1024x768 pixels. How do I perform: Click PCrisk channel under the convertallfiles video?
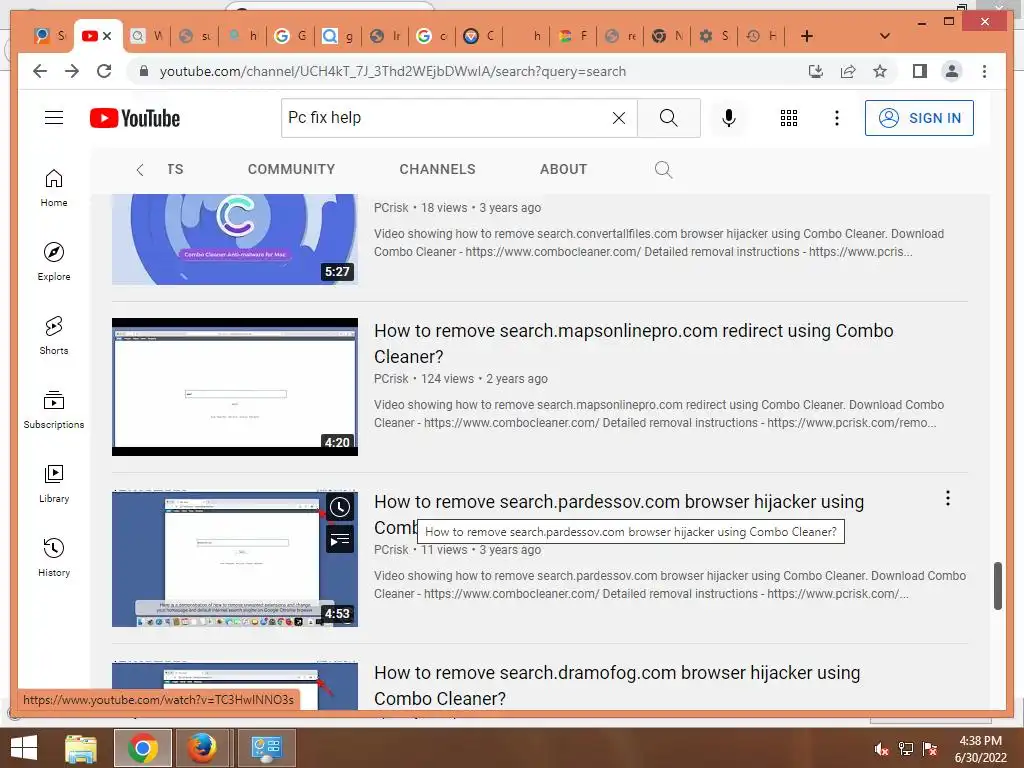tap(391, 208)
